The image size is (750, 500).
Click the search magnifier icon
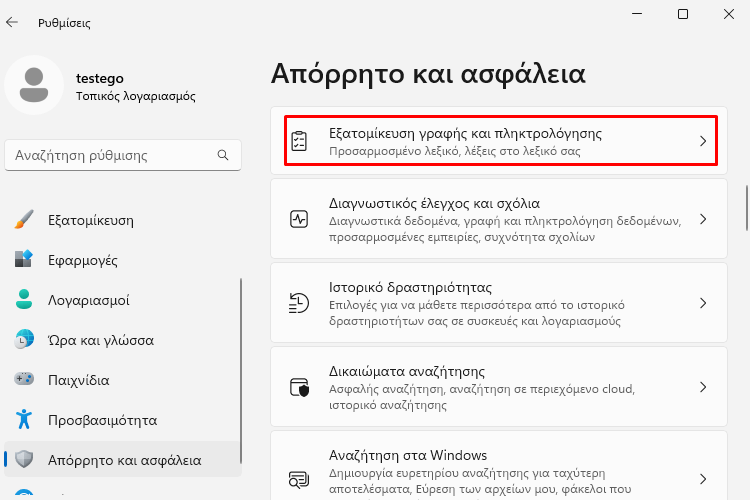click(222, 155)
